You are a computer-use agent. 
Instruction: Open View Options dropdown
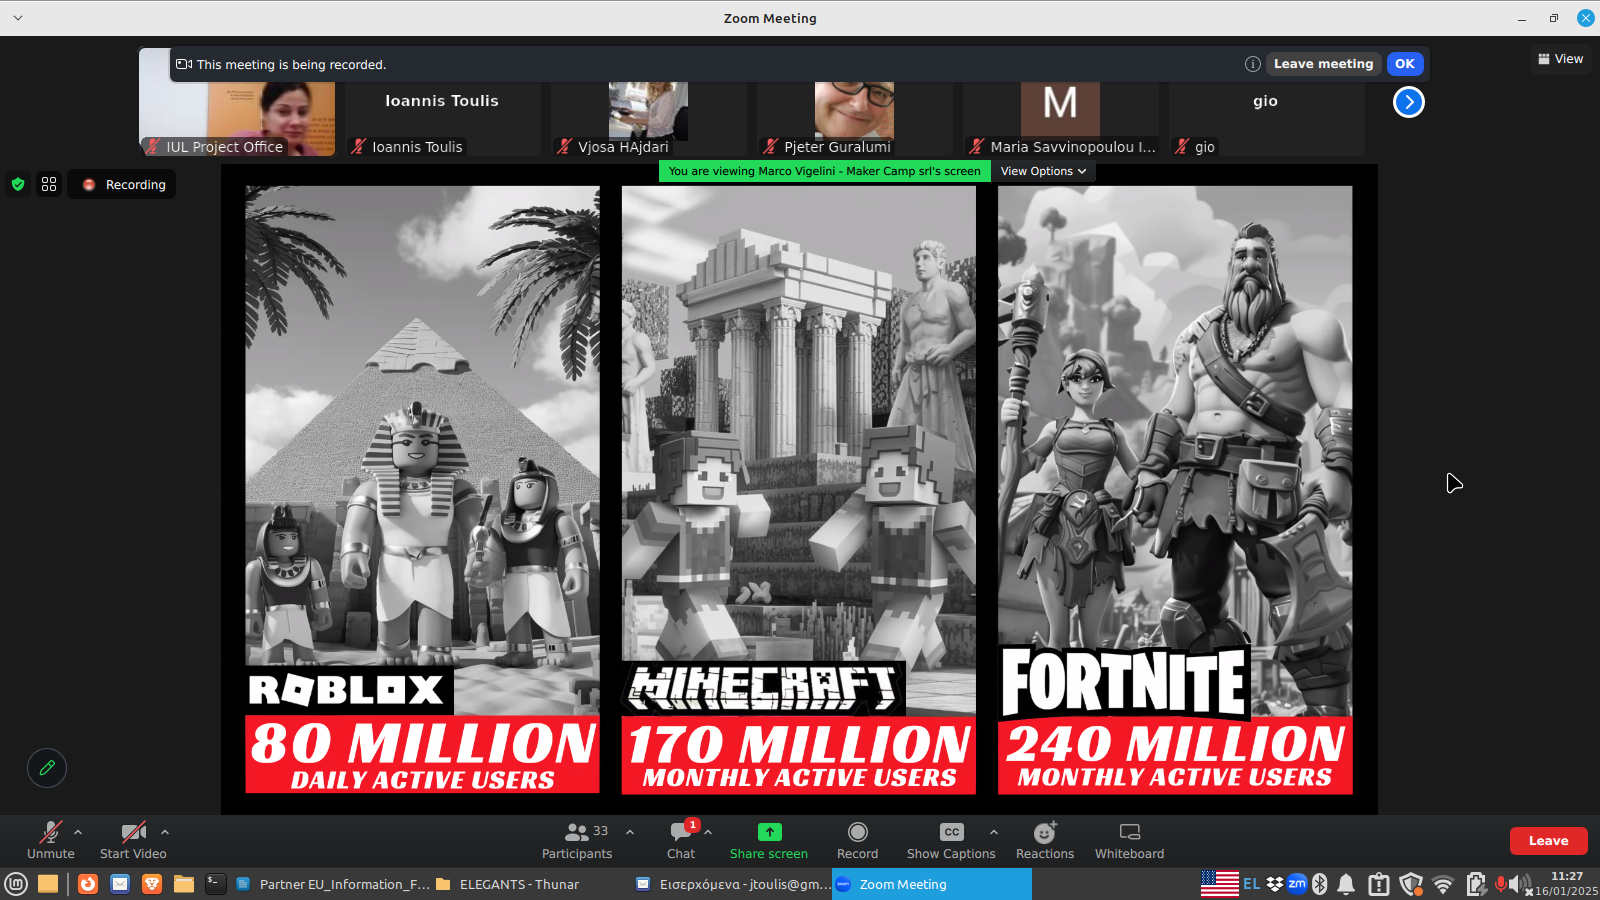(1043, 171)
